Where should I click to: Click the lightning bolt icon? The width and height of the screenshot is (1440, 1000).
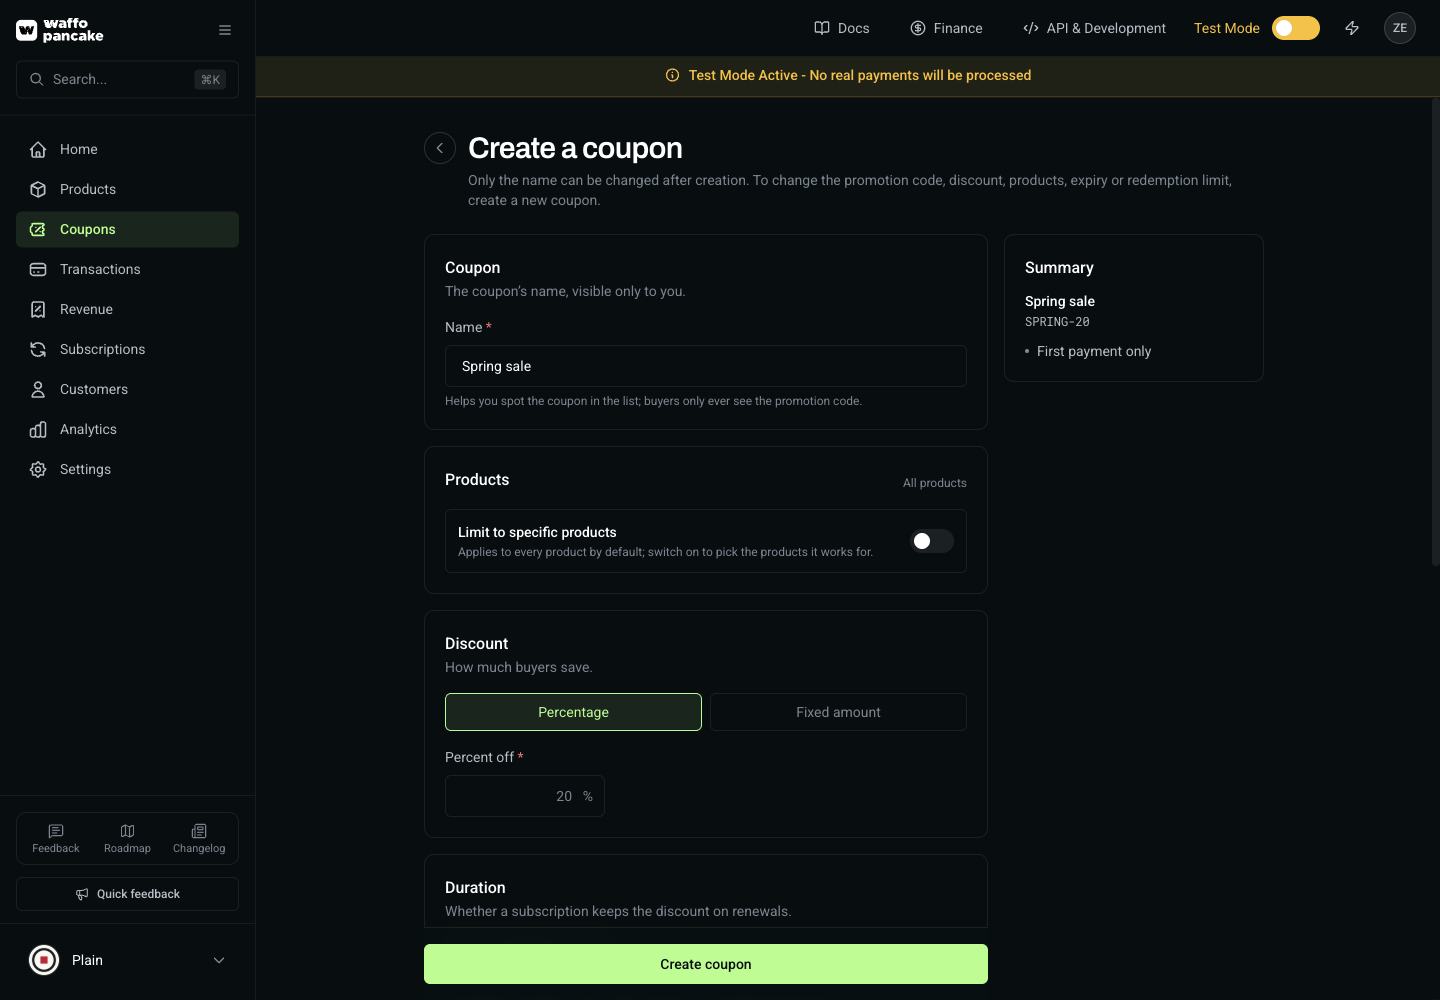1352,28
